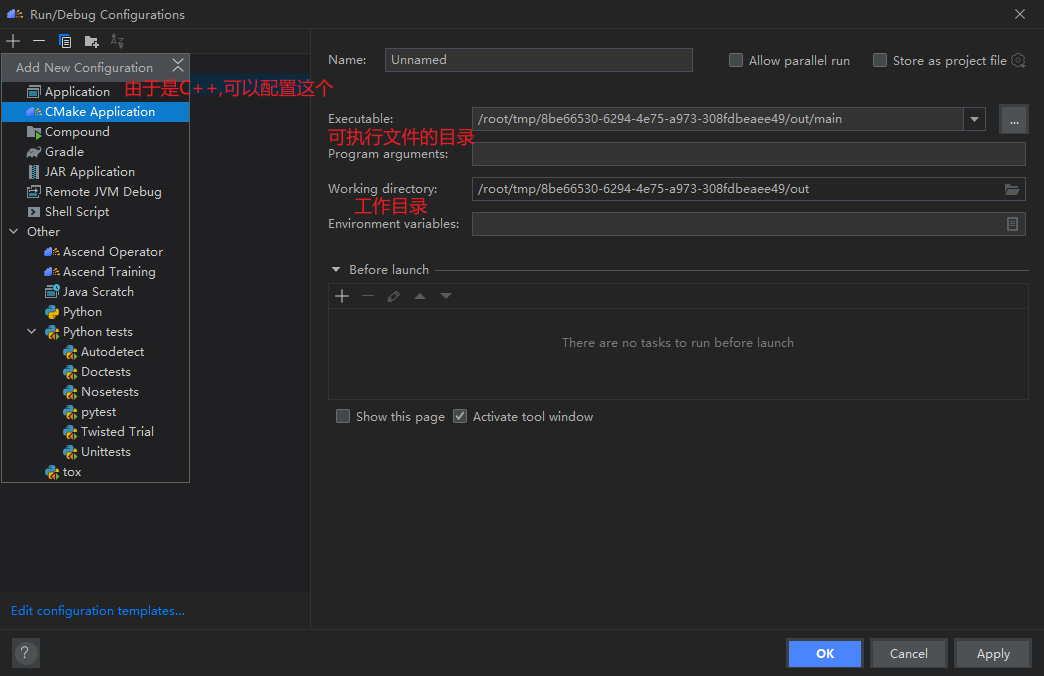Select Unittests under Python tests
Screen dimensions: 1044x676
click(x=96, y=452)
